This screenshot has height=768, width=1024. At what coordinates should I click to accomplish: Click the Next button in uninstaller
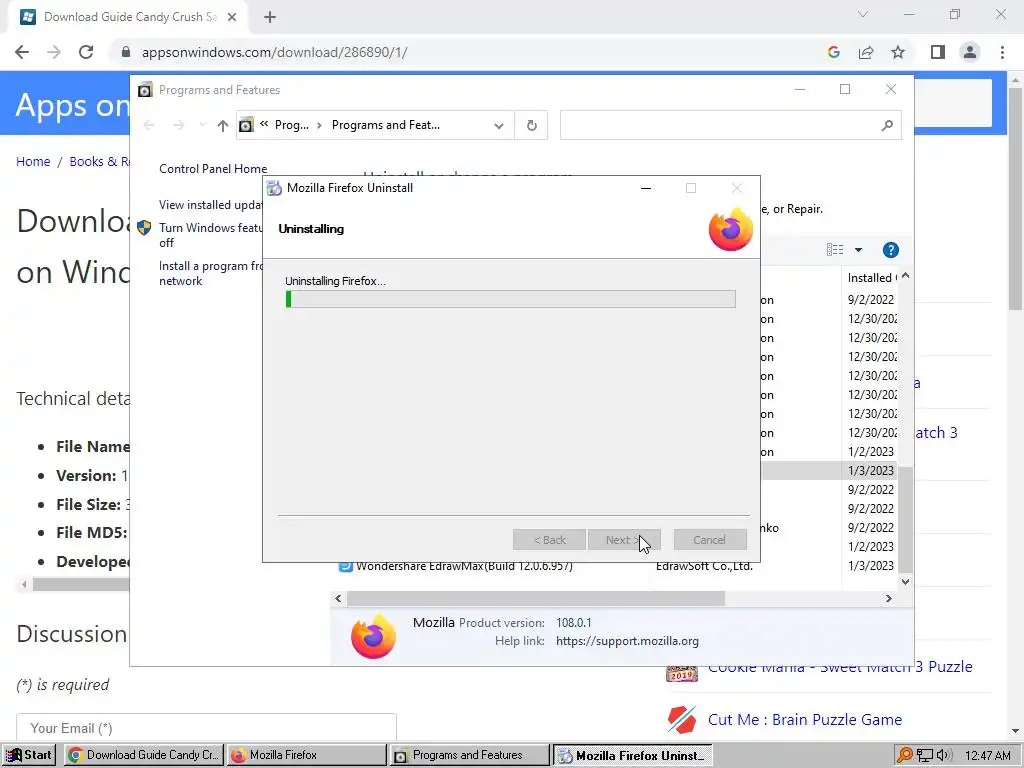click(624, 540)
